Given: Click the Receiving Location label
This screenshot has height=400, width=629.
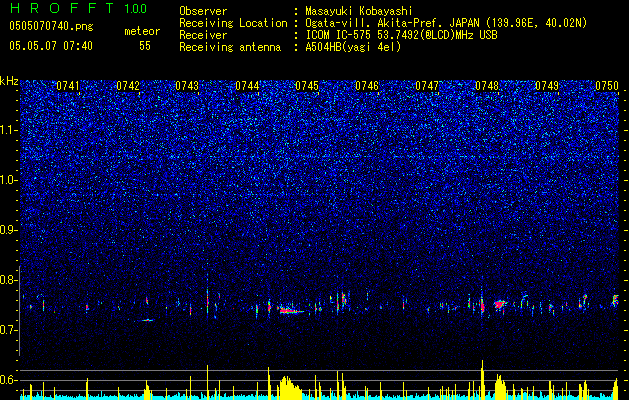Looking at the screenshot, I should (233, 23).
